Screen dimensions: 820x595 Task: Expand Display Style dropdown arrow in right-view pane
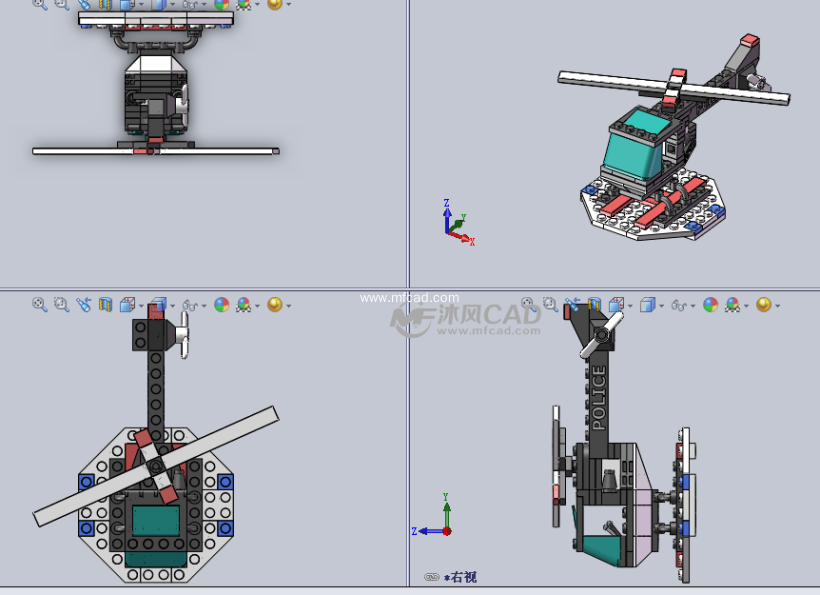point(662,306)
